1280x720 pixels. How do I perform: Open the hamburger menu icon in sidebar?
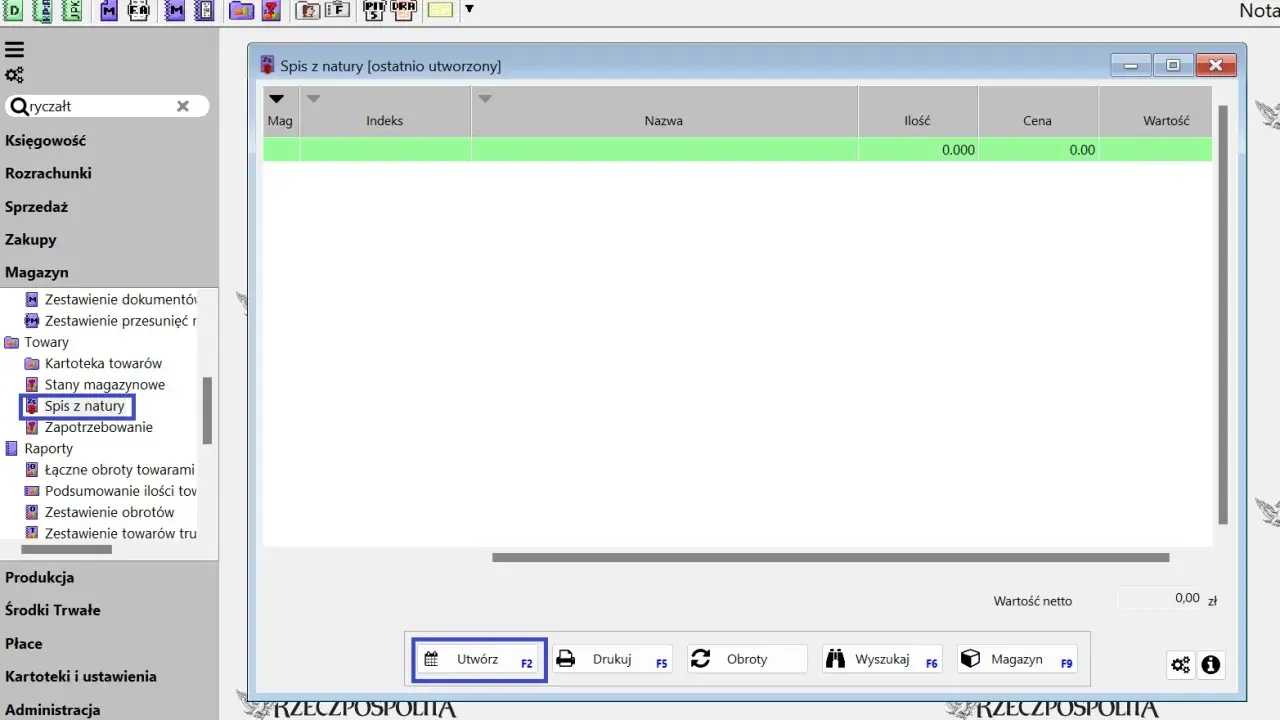pyautogui.click(x=15, y=49)
